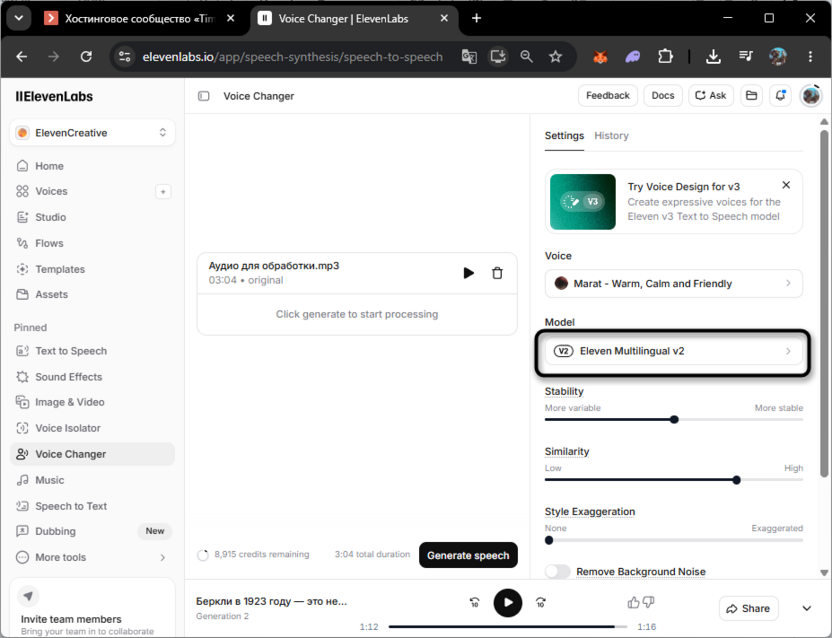Adjust the Style Exaggeration slider
This screenshot has height=638, width=832.
(x=673, y=540)
